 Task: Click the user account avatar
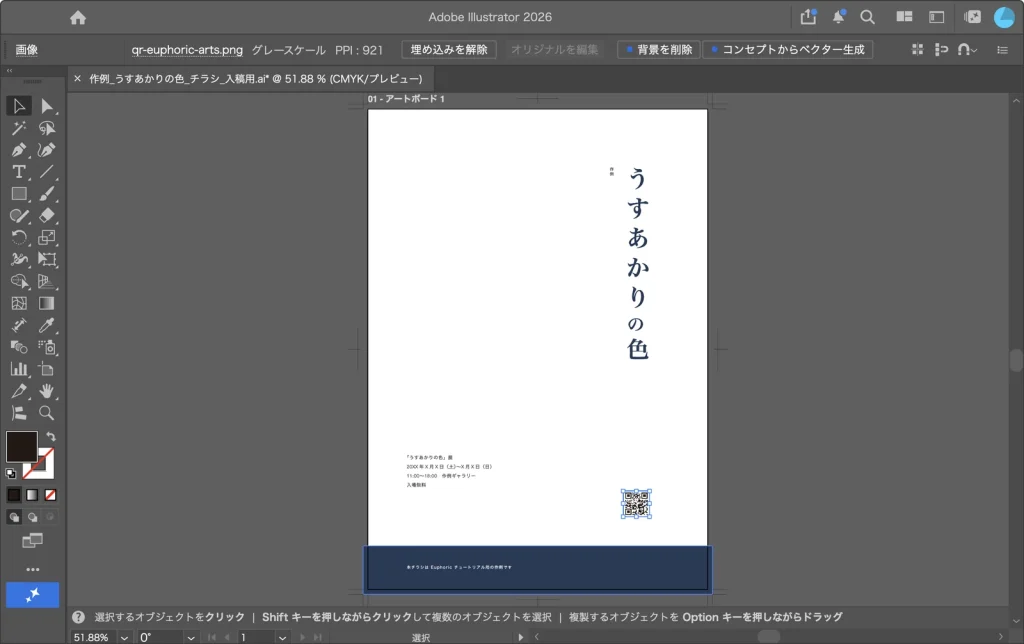coord(1004,18)
